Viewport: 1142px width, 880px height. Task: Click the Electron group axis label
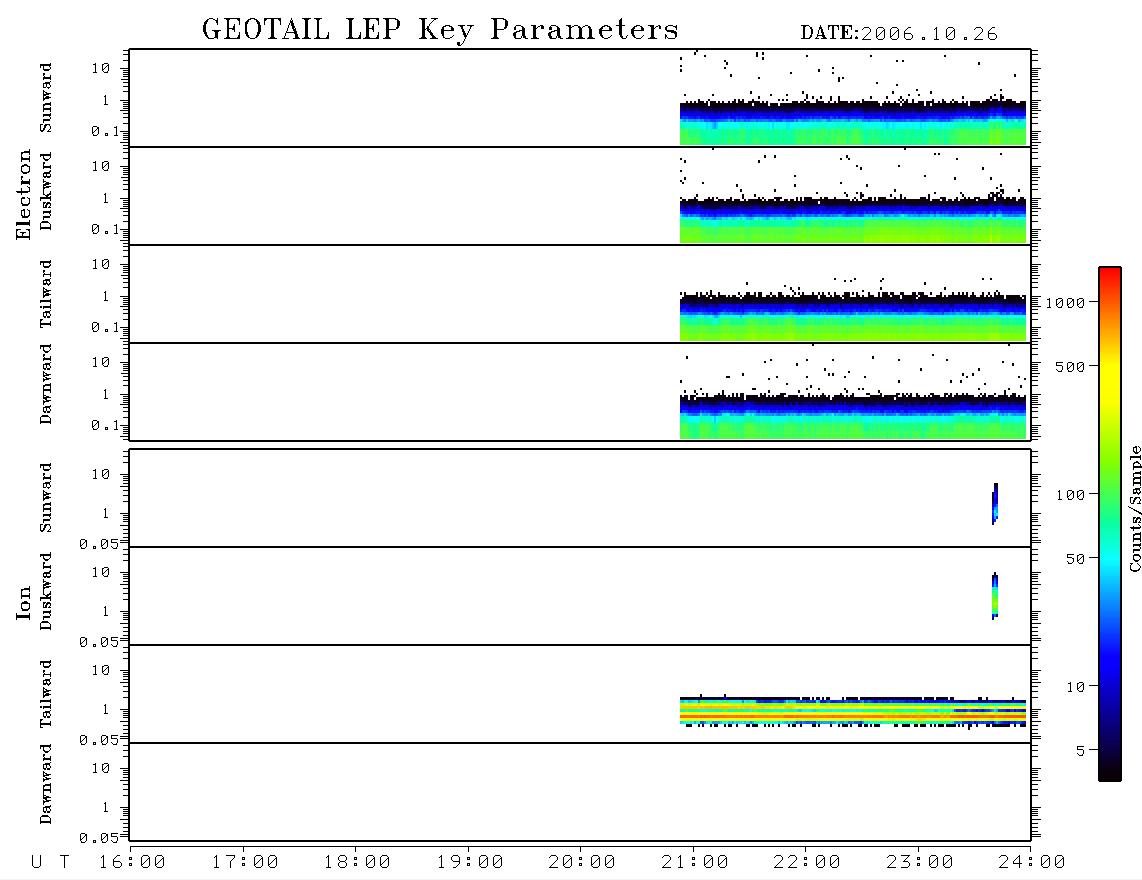[x=24, y=194]
